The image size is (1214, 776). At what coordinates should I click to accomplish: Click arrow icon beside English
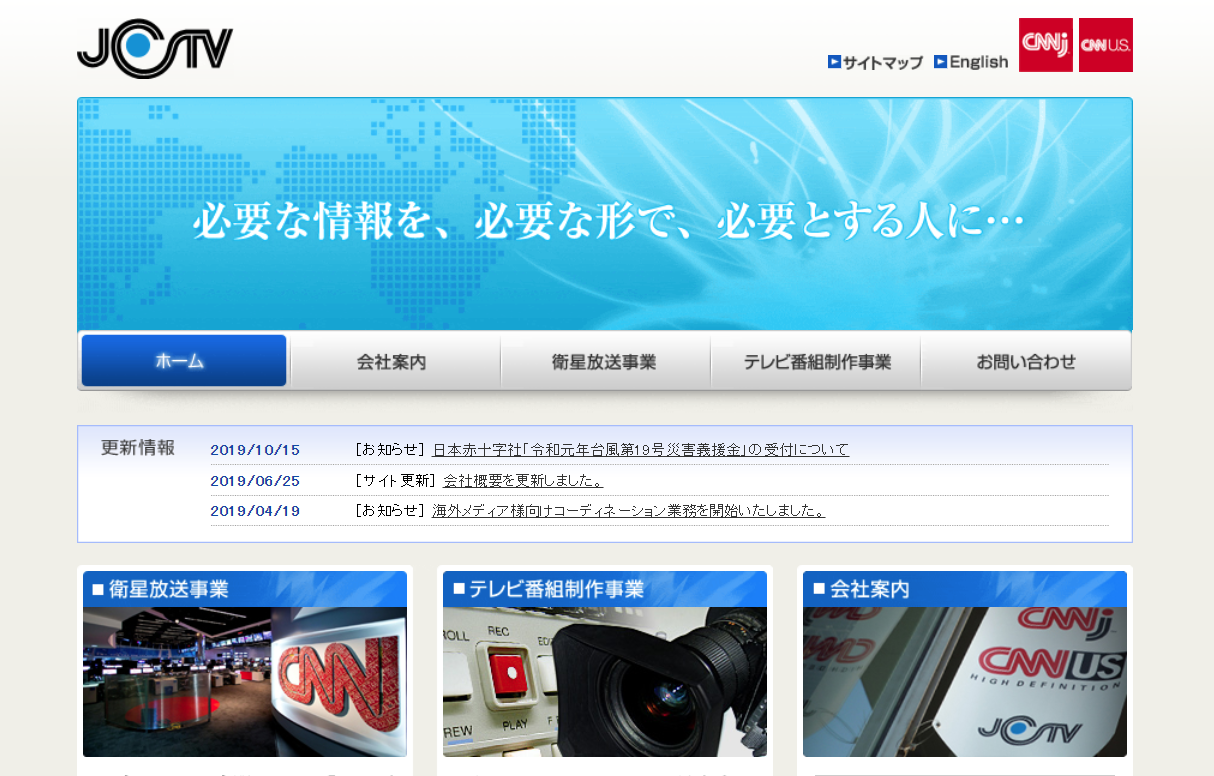tap(940, 62)
